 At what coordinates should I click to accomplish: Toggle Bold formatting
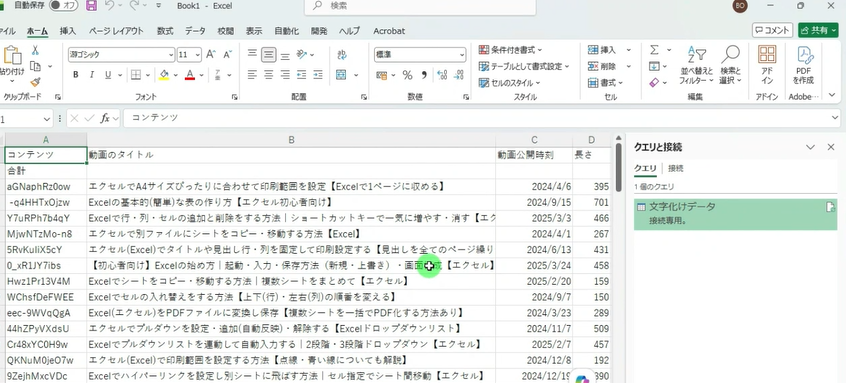point(76,74)
